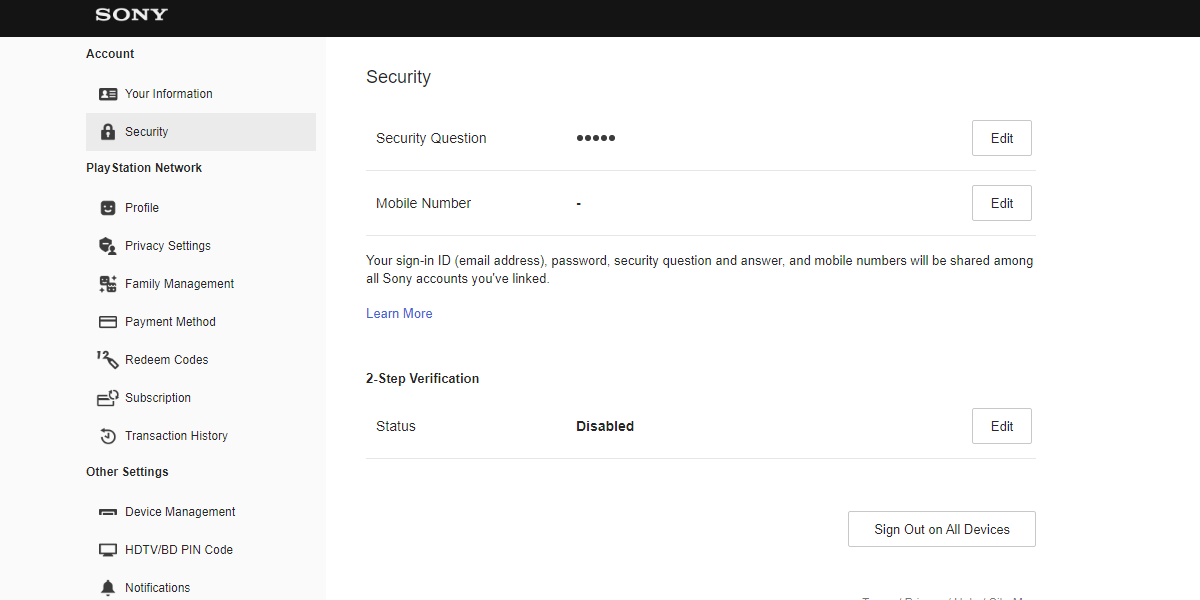Open Privacy Settings menu item

pyautogui.click(x=167, y=246)
